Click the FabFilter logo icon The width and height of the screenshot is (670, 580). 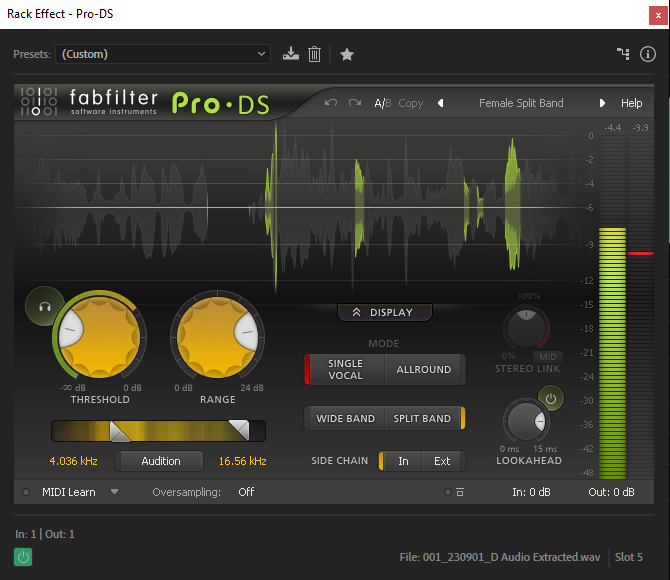pos(39,102)
